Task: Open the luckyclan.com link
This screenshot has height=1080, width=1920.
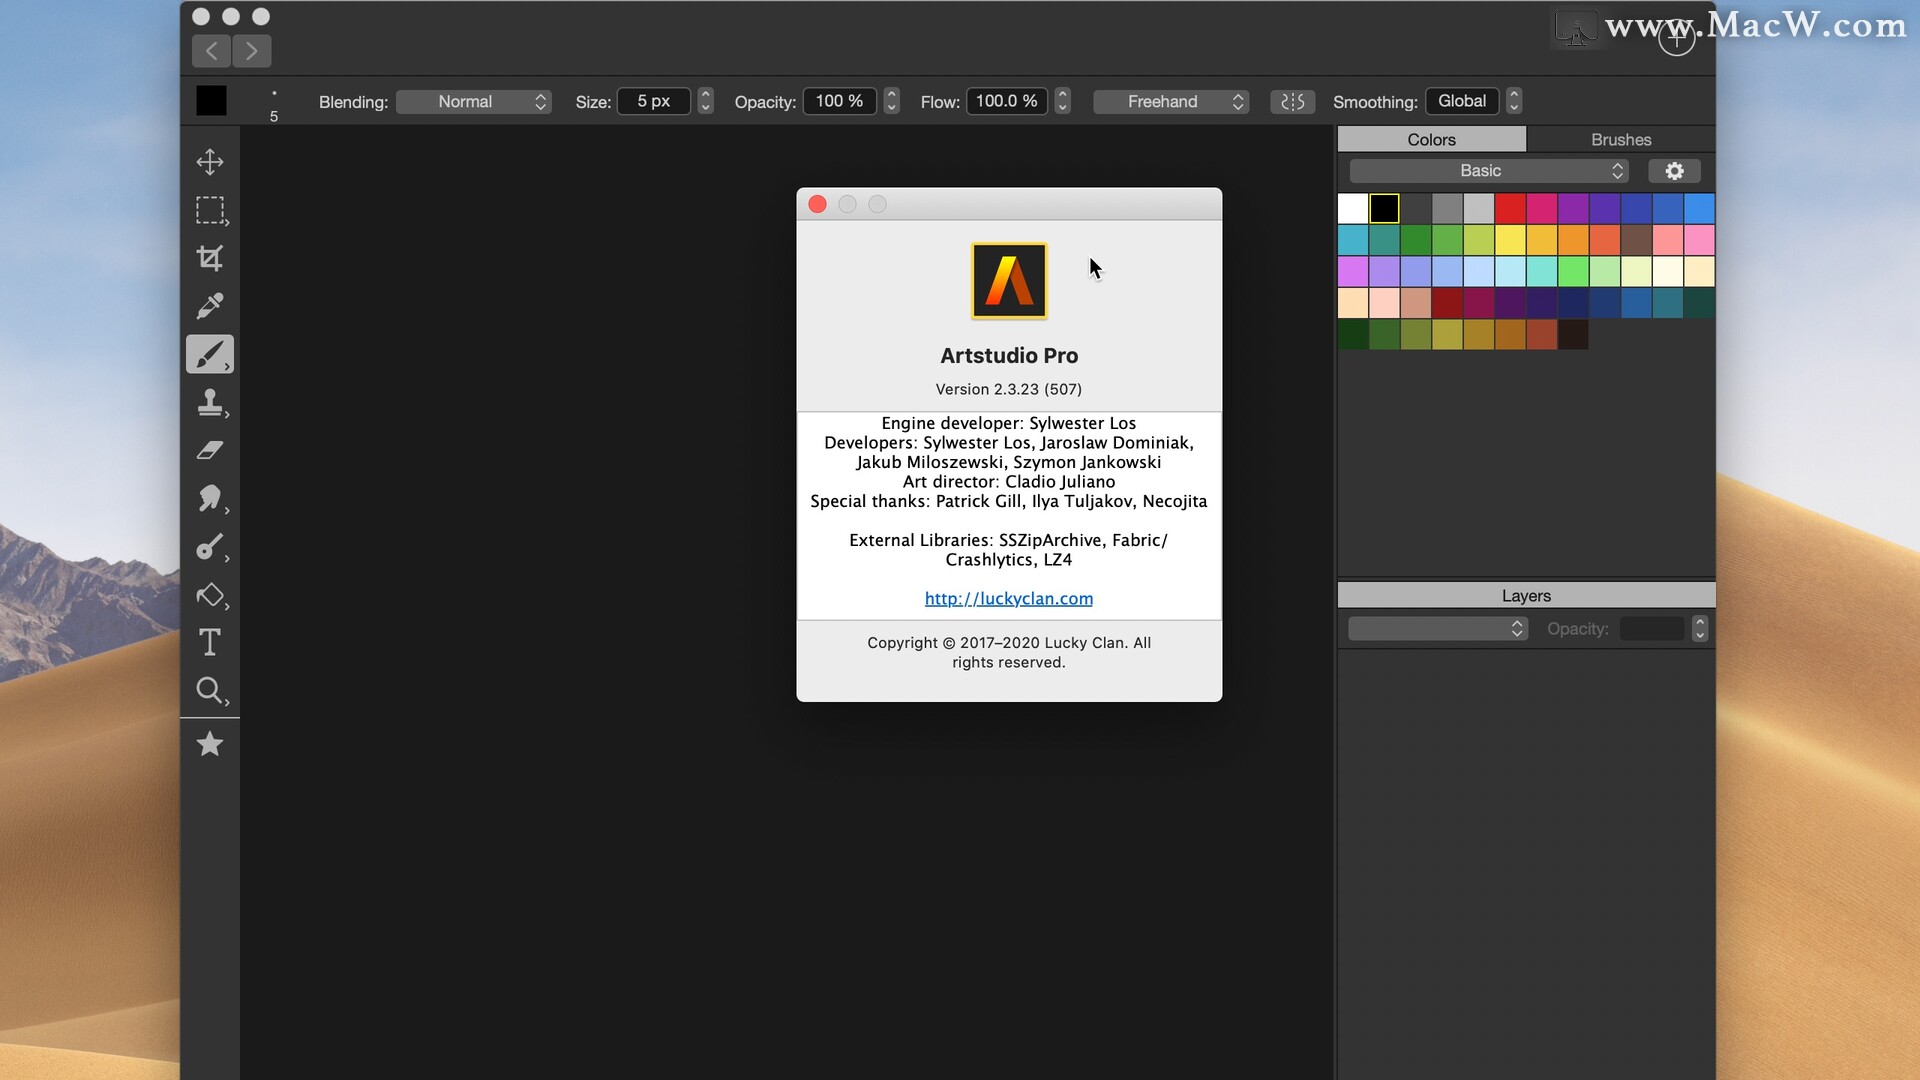Action: point(1008,598)
